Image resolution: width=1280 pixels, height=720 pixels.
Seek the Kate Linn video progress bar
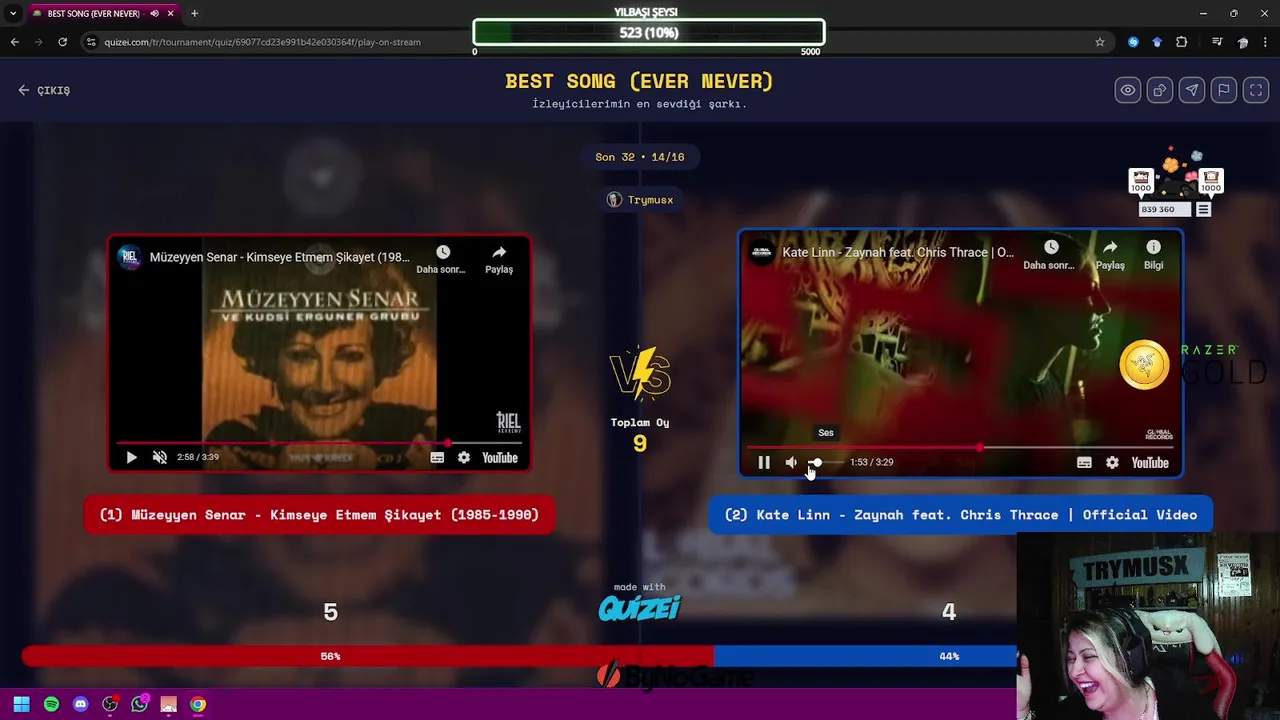960,447
